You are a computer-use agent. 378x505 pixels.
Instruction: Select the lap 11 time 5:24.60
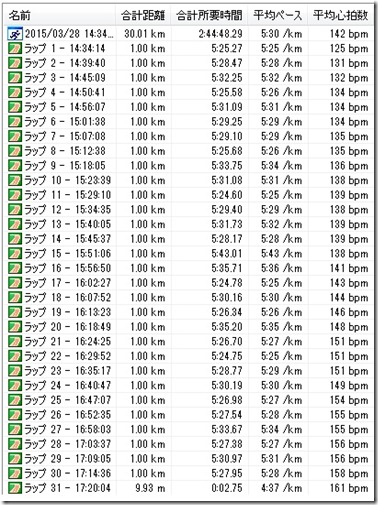coord(227,195)
